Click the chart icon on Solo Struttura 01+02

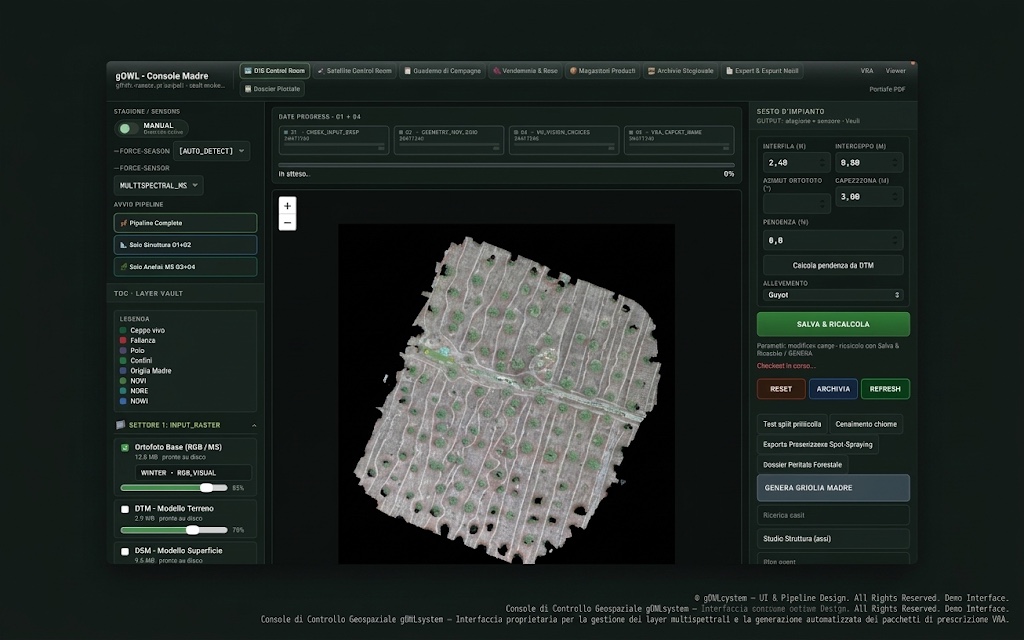click(x=123, y=245)
